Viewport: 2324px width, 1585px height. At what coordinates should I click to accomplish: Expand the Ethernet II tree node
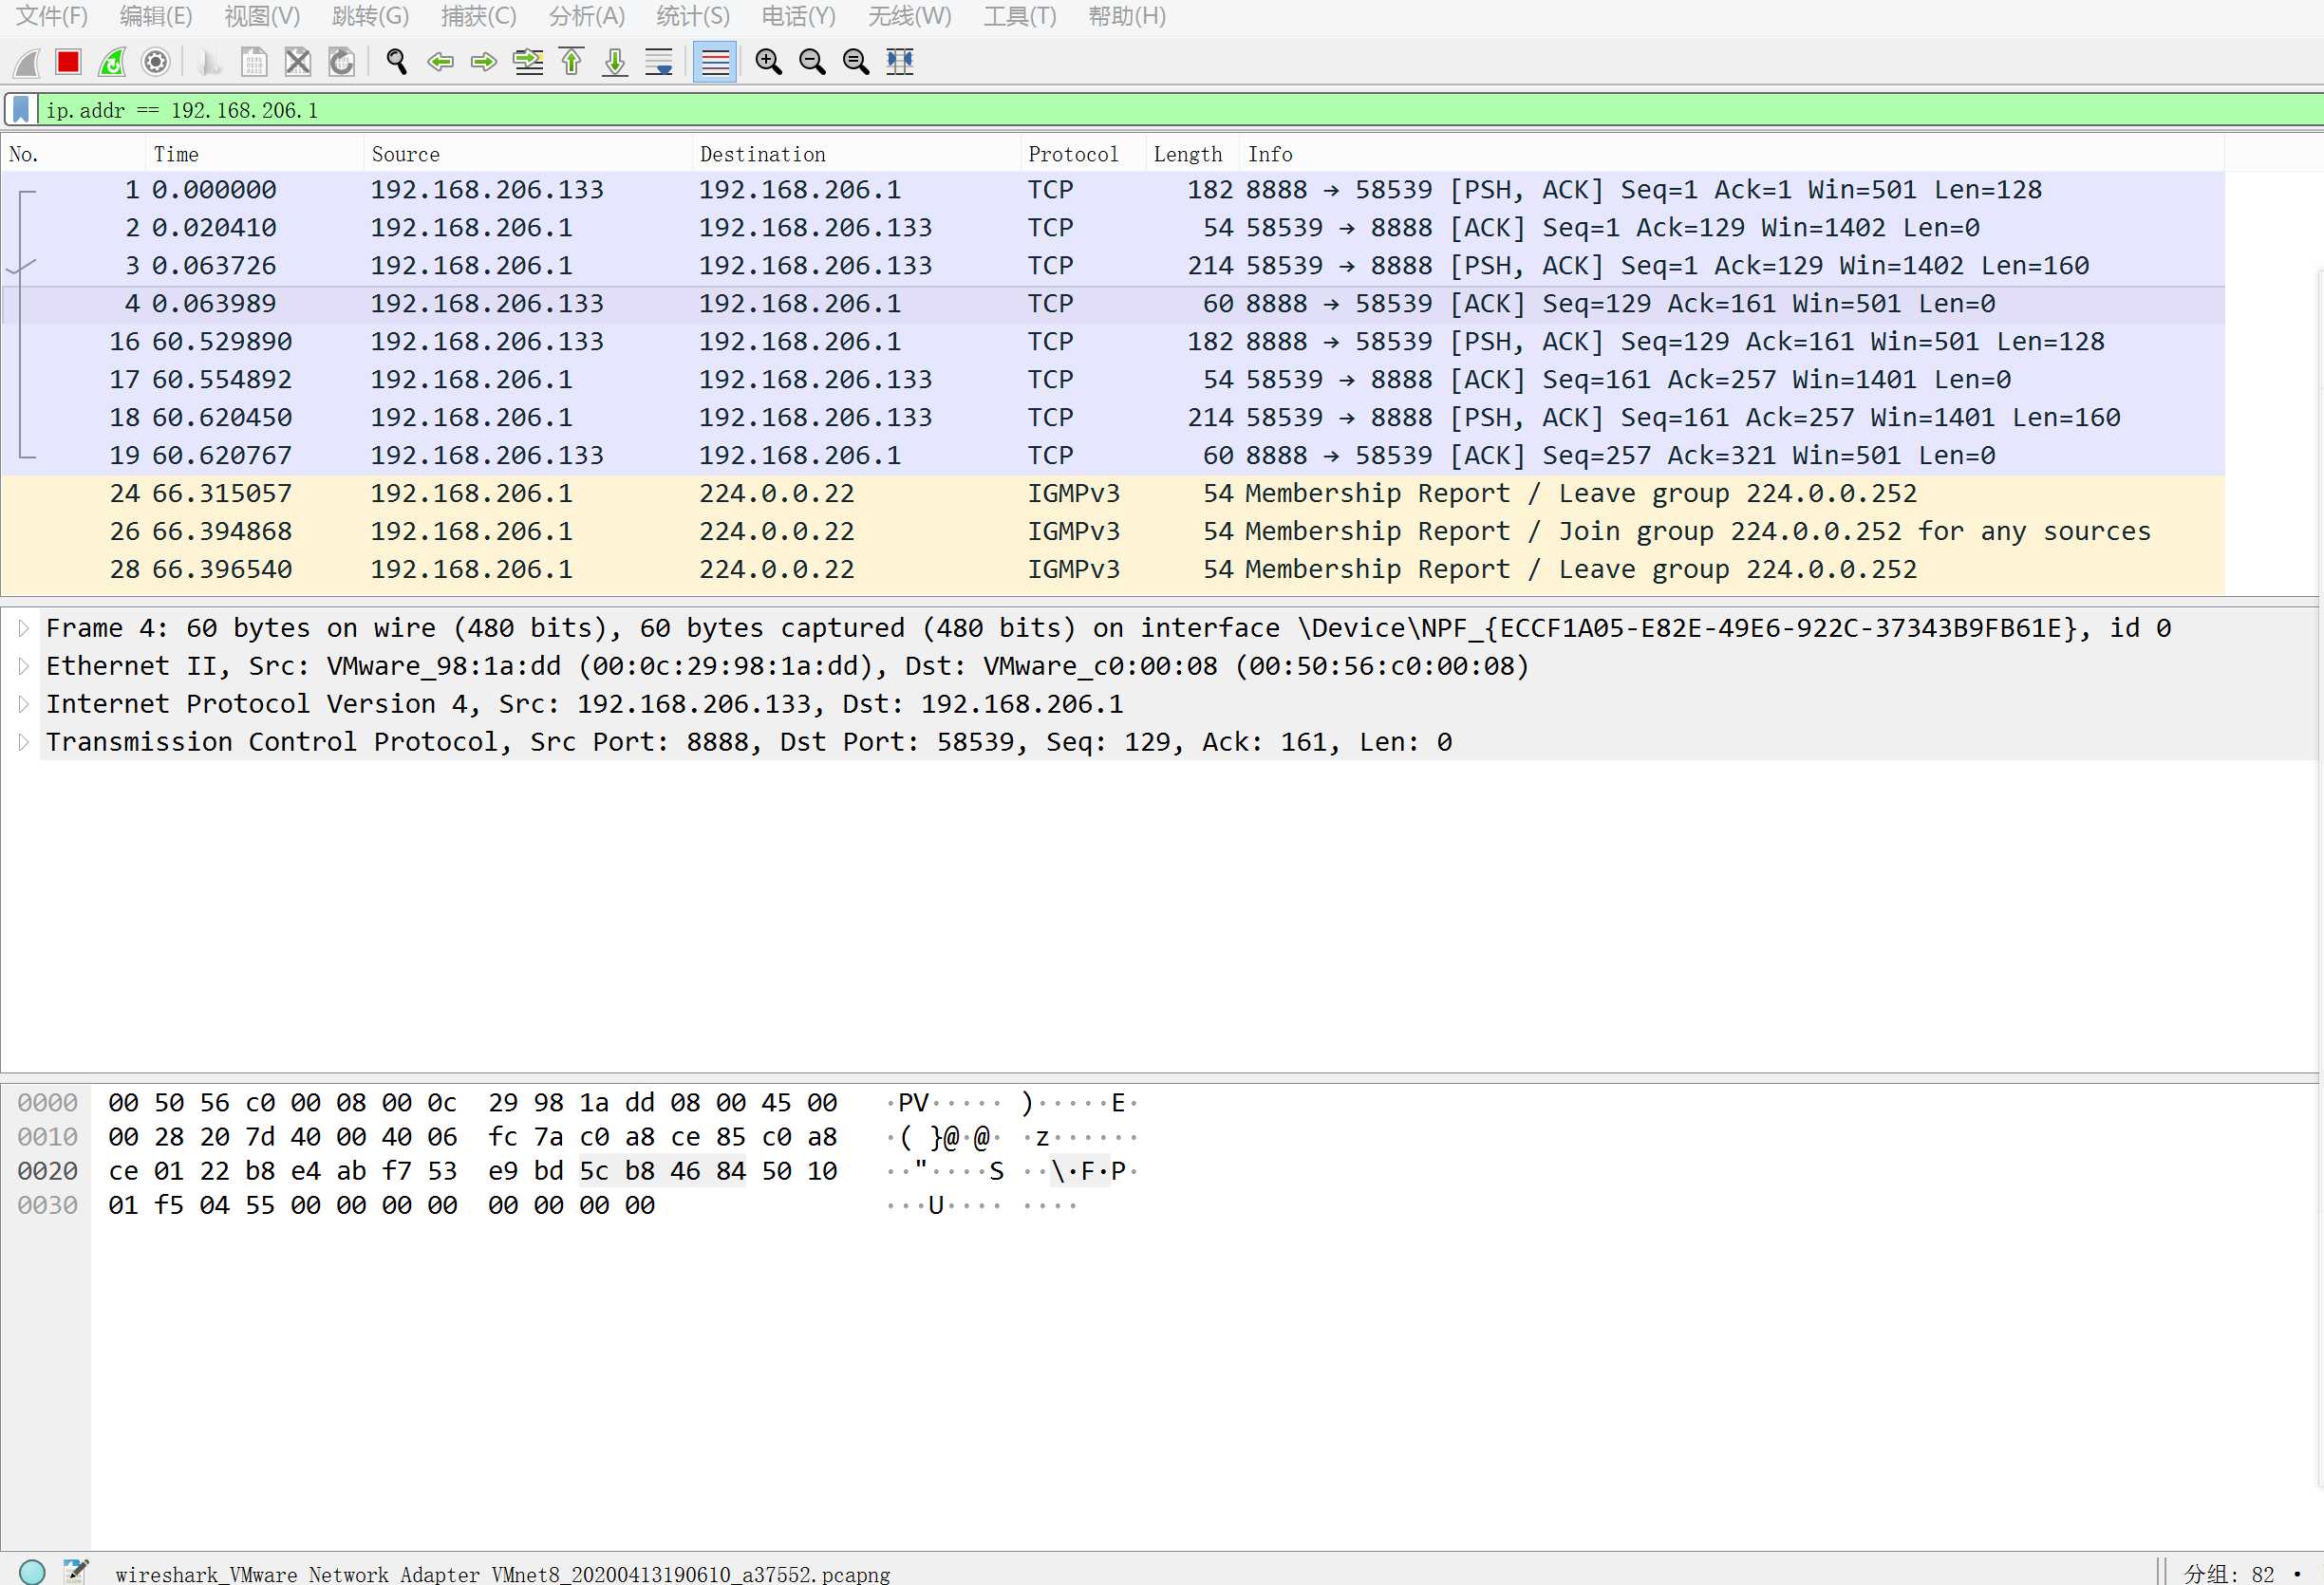24,666
